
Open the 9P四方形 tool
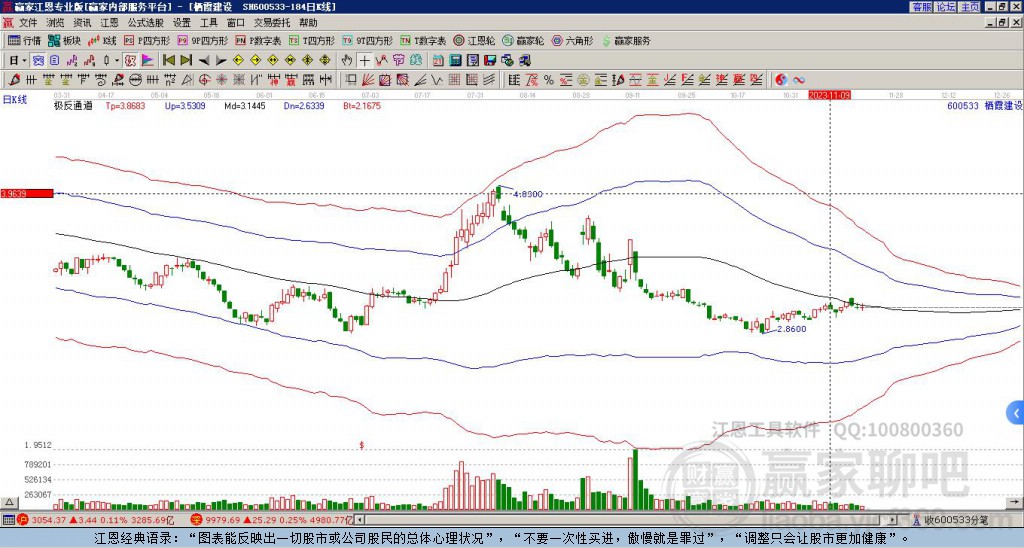pos(202,40)
